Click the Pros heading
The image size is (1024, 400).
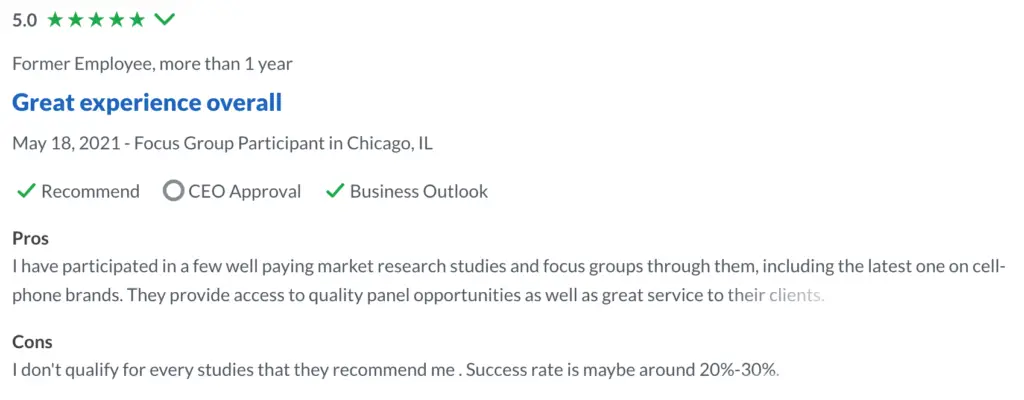[31, 239]
